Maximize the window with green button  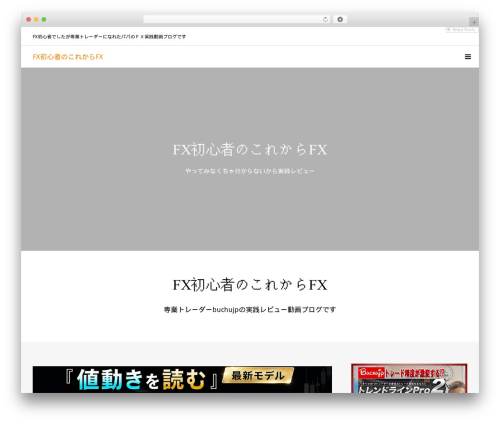point(44,20)
